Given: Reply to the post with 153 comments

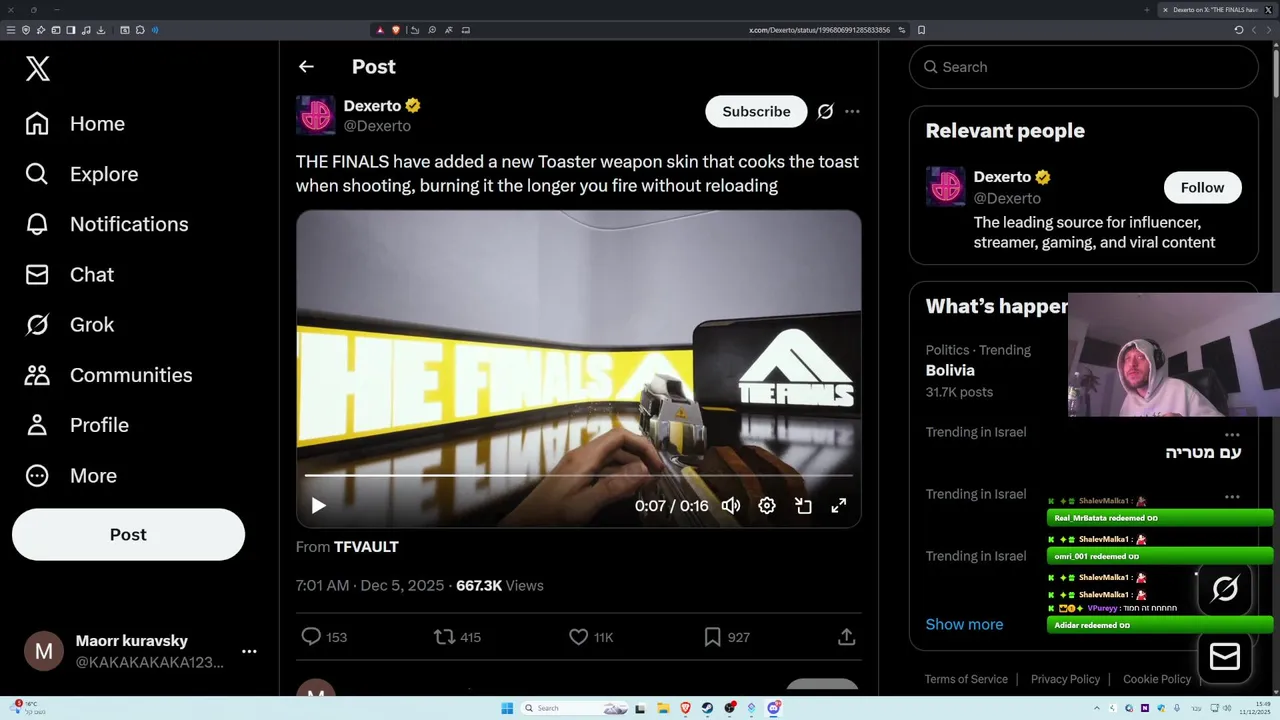Looking at the screenshot, I should tap(324, 637).
